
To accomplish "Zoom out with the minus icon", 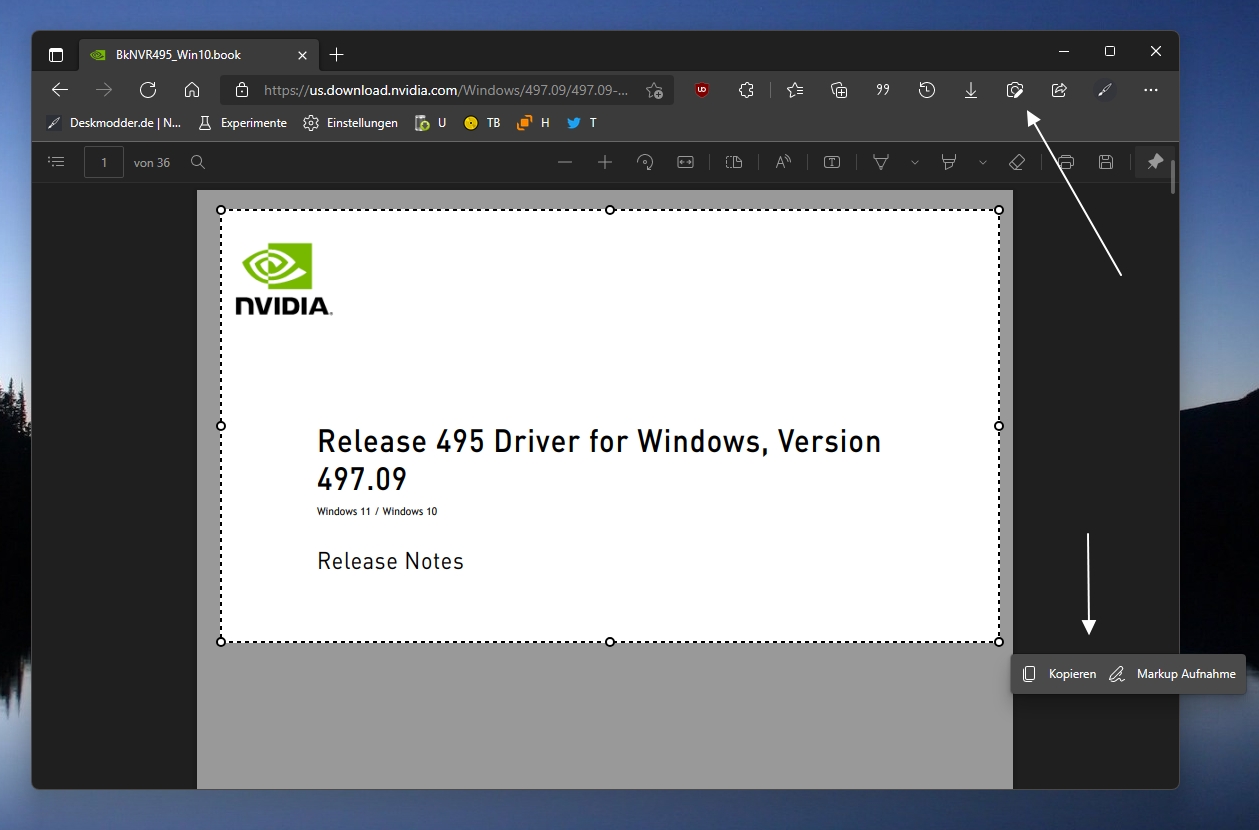I will (x=565, y=162).
